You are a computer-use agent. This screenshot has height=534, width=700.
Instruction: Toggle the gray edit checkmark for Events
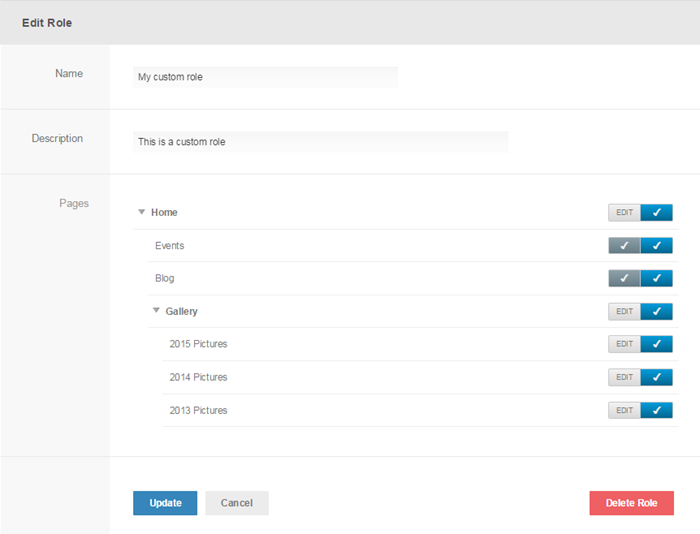tap(624, 245)
